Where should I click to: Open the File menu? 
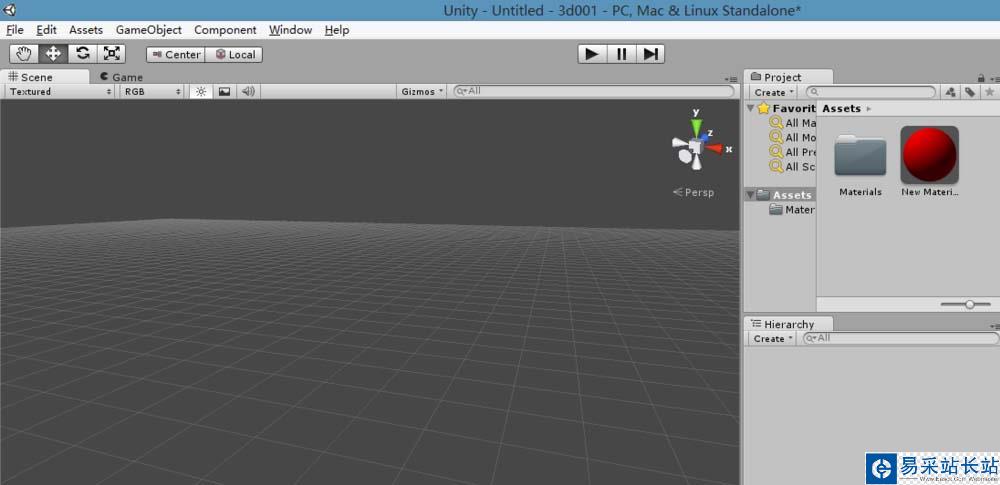click(x=15, y=30)
